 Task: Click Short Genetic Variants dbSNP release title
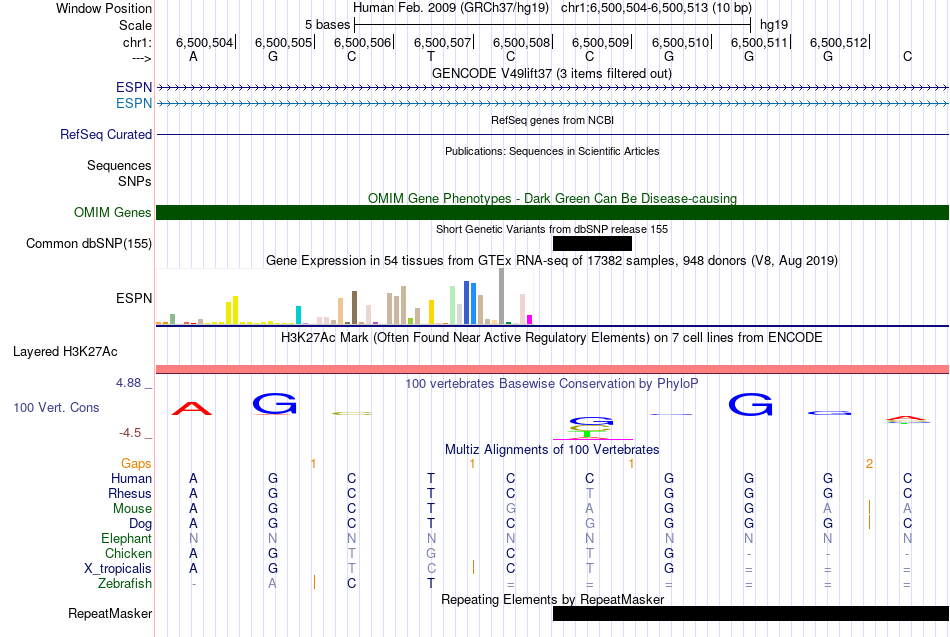pyautogui.click(x=551, y=230)
